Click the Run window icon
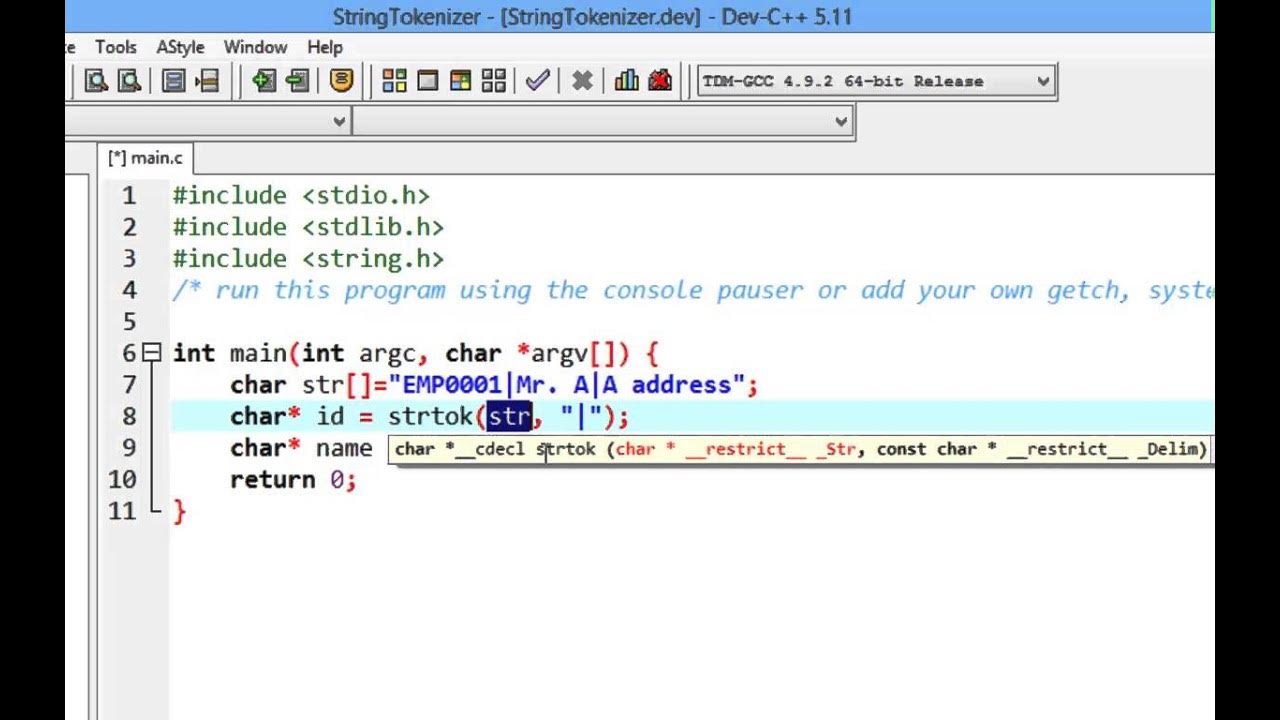The height and width of the screenshot is (720, 1280). coord(427,81)
